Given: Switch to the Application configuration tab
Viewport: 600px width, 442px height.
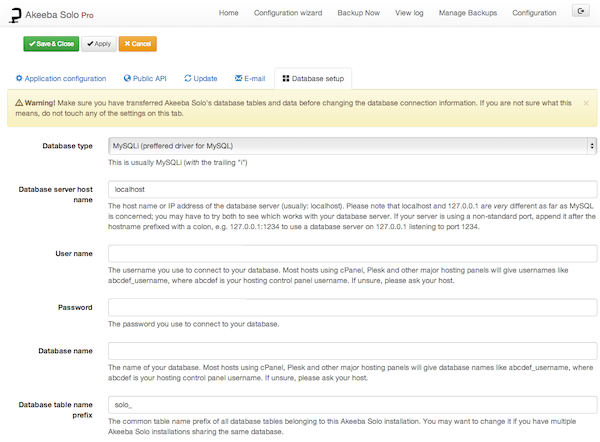Looking at the screenshot, I should click(x=61, y=78).
